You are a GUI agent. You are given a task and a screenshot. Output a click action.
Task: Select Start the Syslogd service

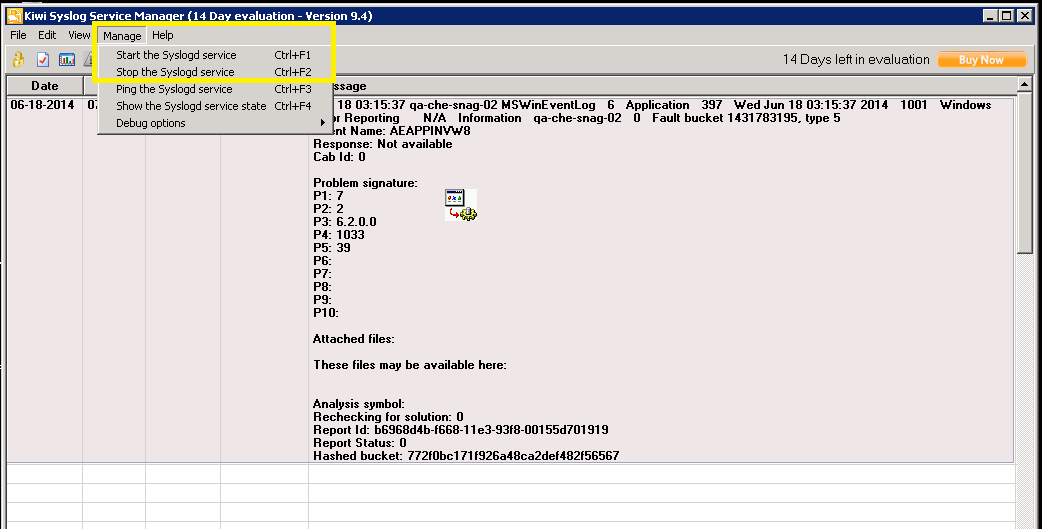[x=176, y=55]
